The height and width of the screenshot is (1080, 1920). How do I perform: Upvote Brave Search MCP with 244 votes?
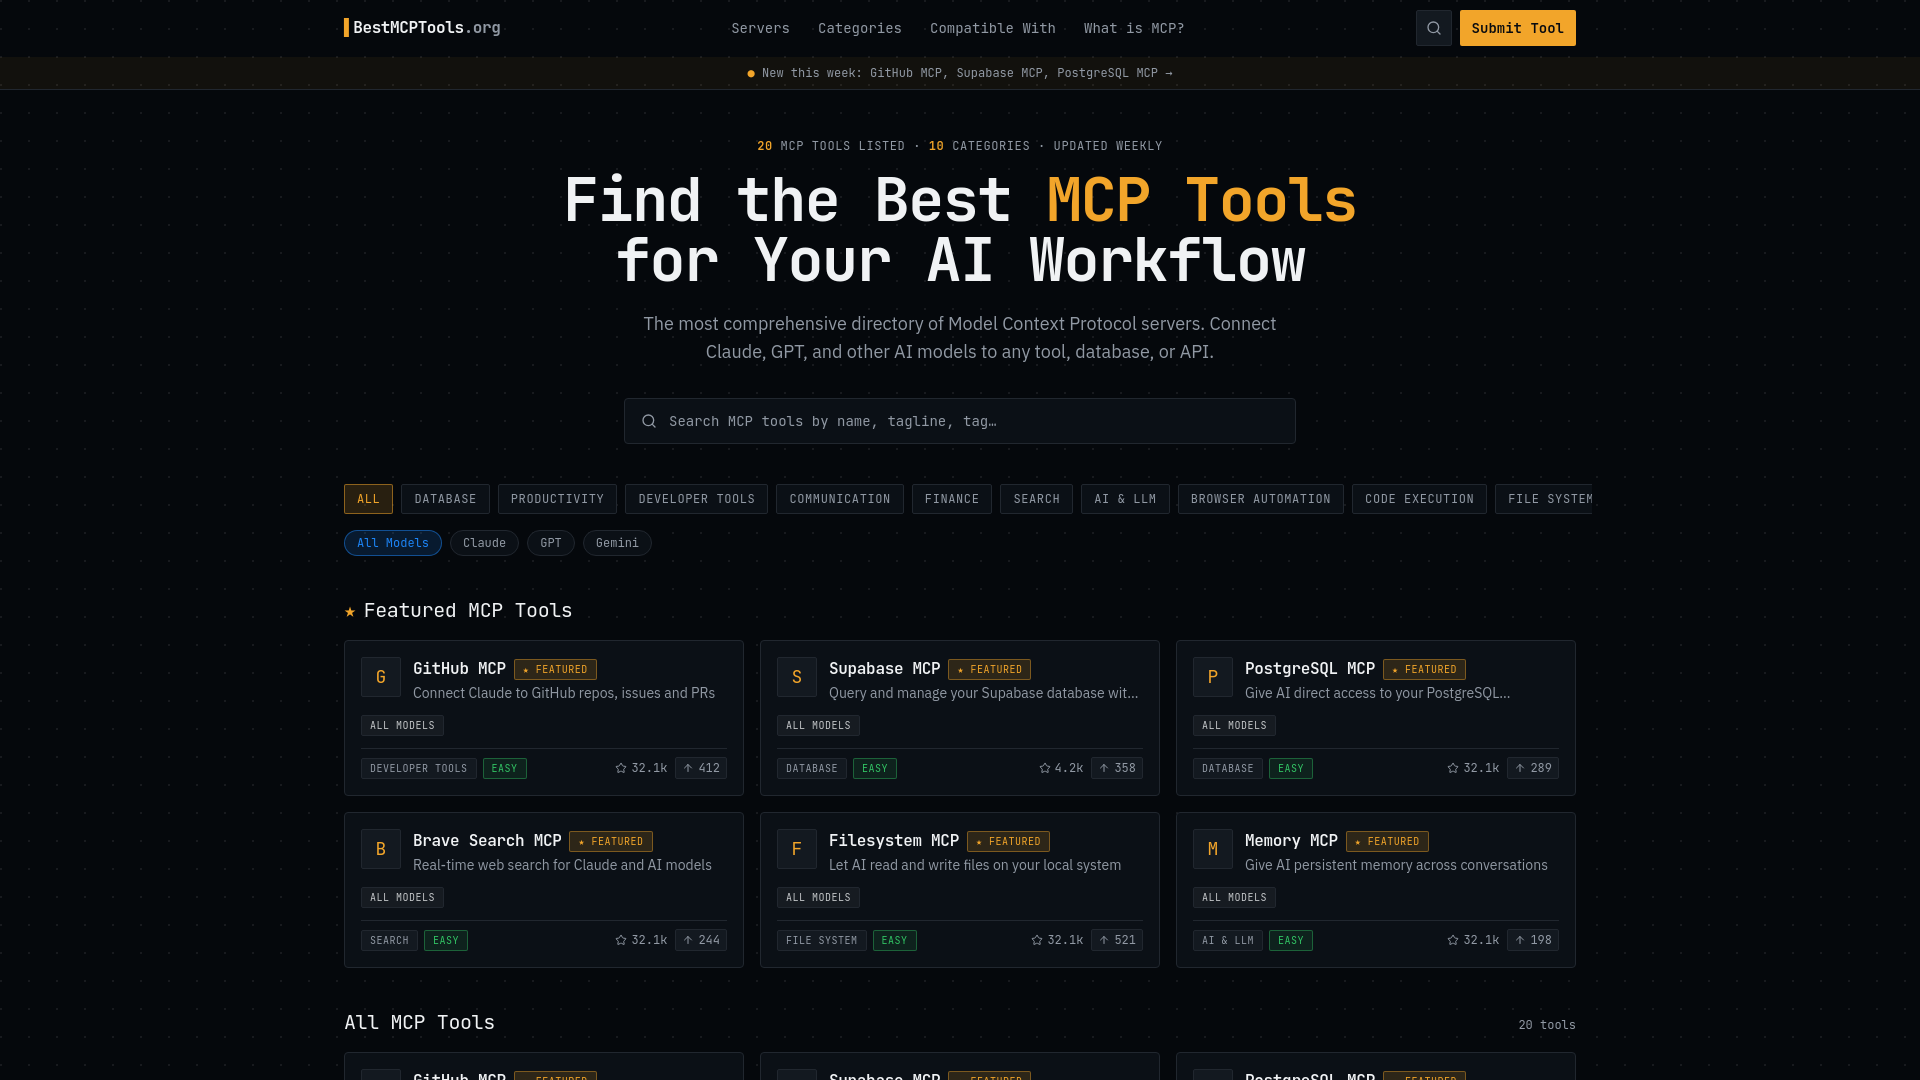pyautogui.click(x=701, y=940)
